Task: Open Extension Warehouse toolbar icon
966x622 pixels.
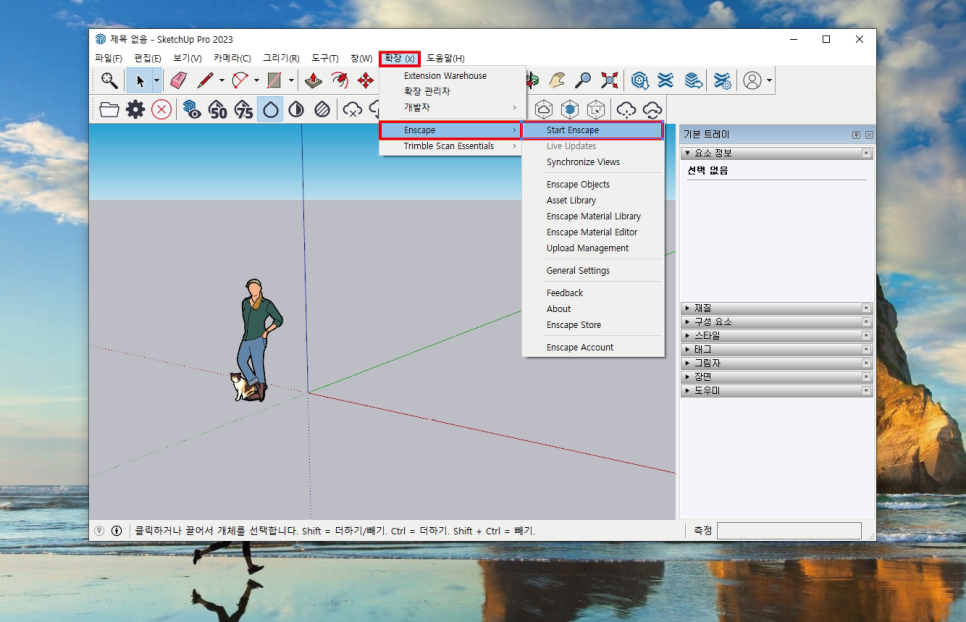Action: pyautogui.click(x=665, y=81)
